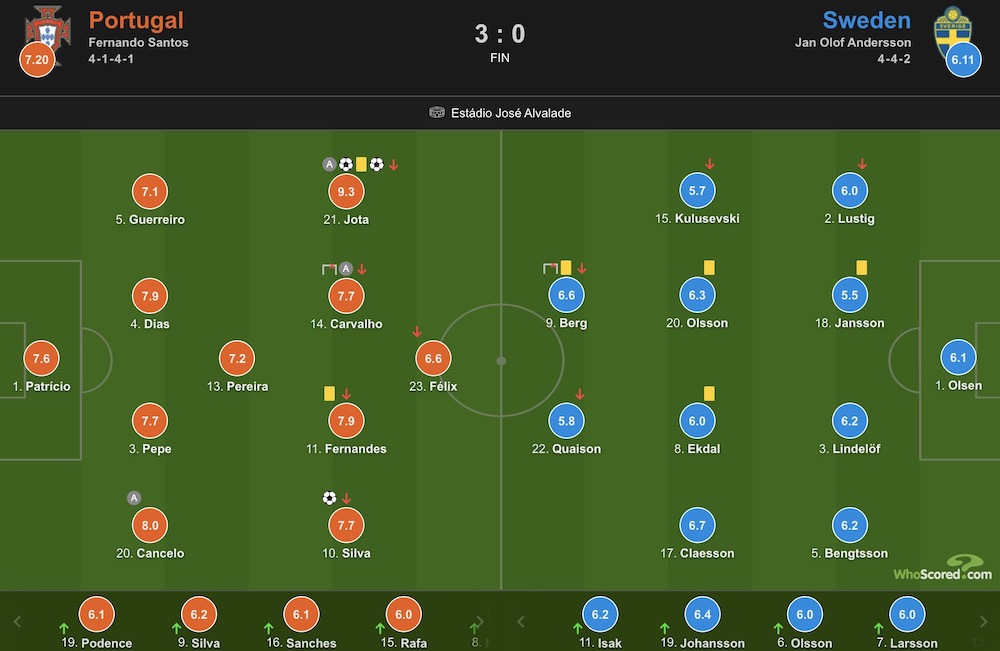
Task: Click the WhoScored.com logo
Action: click(943, 567)
